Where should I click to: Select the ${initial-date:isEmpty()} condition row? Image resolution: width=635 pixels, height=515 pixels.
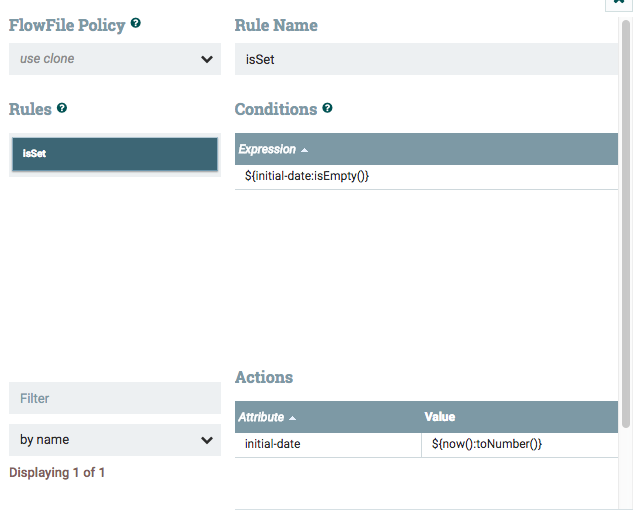426,177
